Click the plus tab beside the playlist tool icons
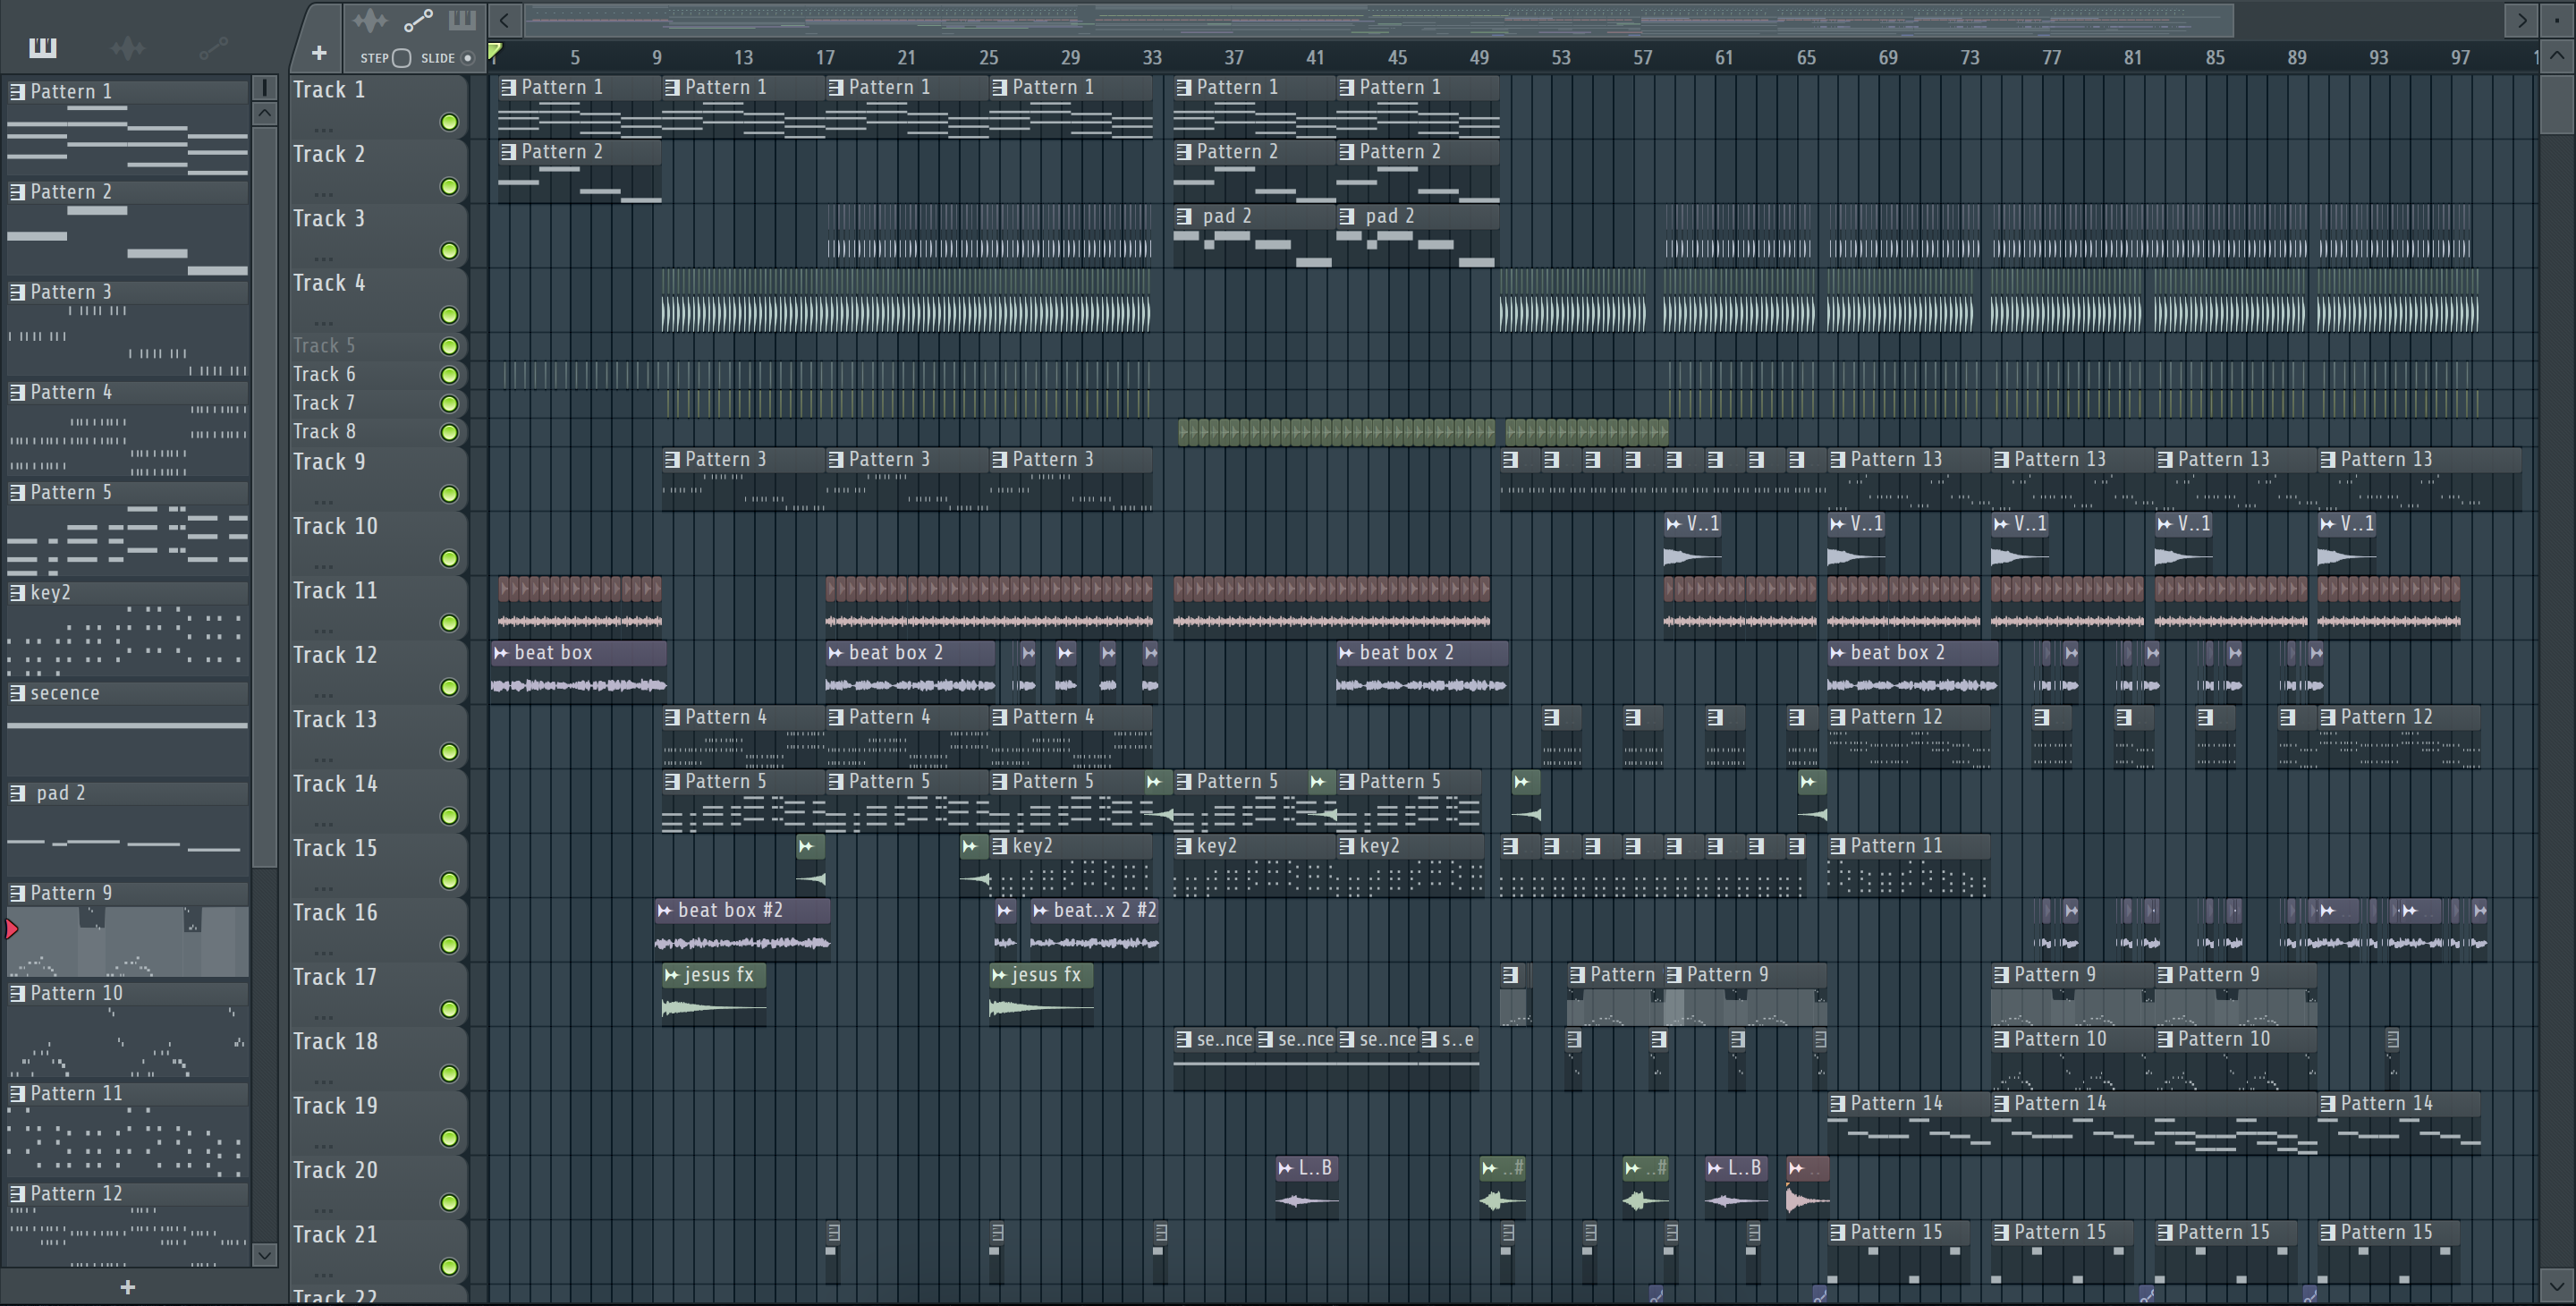The image size is (2576, 1306). coord(319,53)
